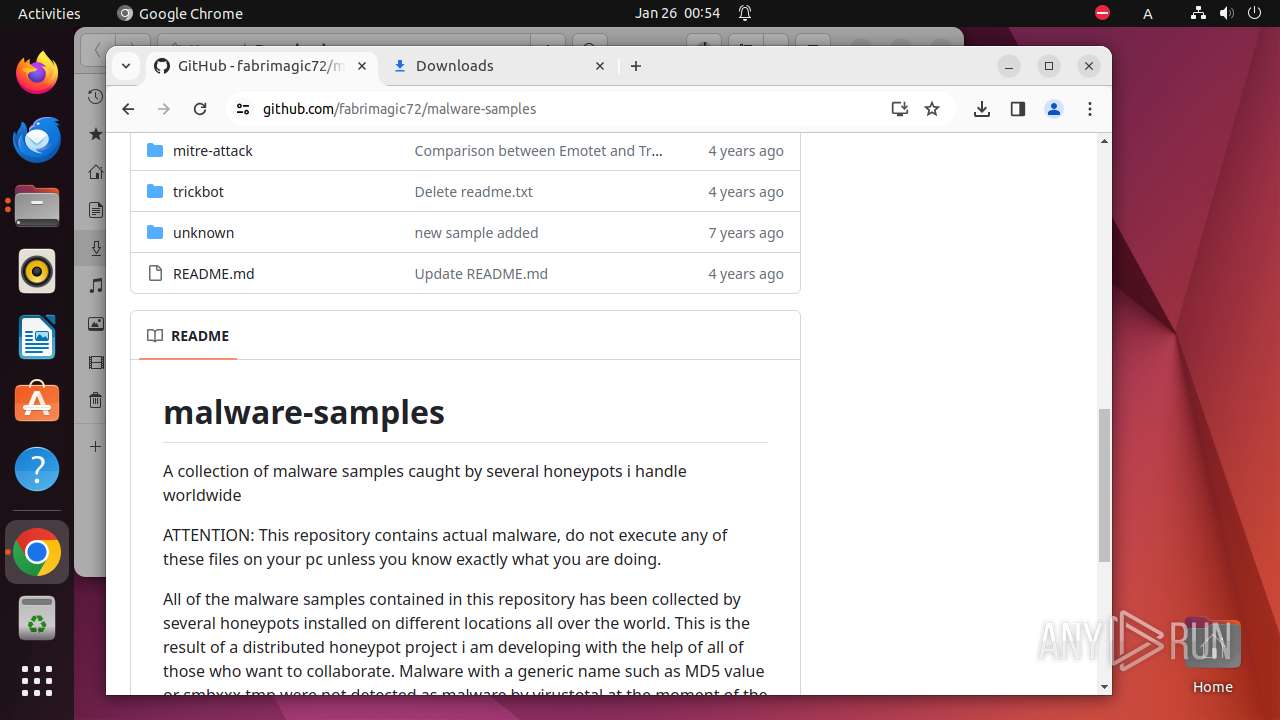Image resolution: width=1280 pixels, height=720 pixels.
Task: Click the malware-samples heading
Action: pyautogui.click(x=304, y=412)
